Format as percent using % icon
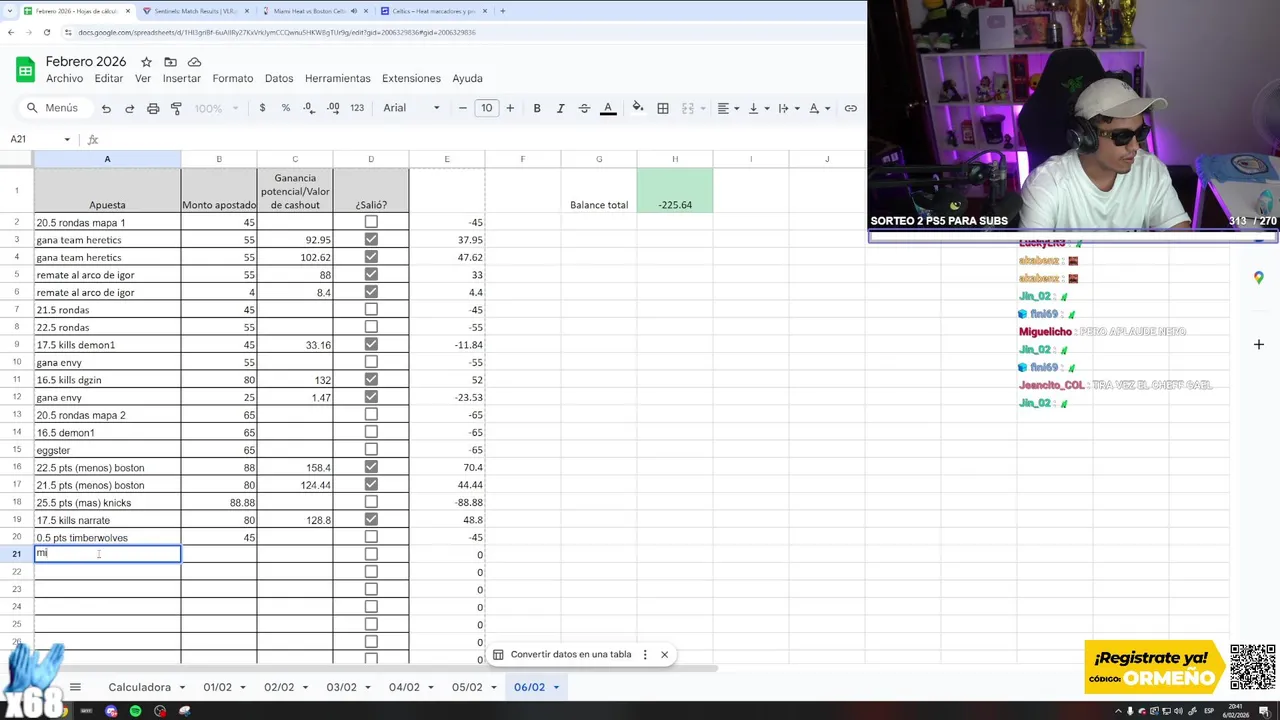The image size is (1280, 720). [286, 108]
